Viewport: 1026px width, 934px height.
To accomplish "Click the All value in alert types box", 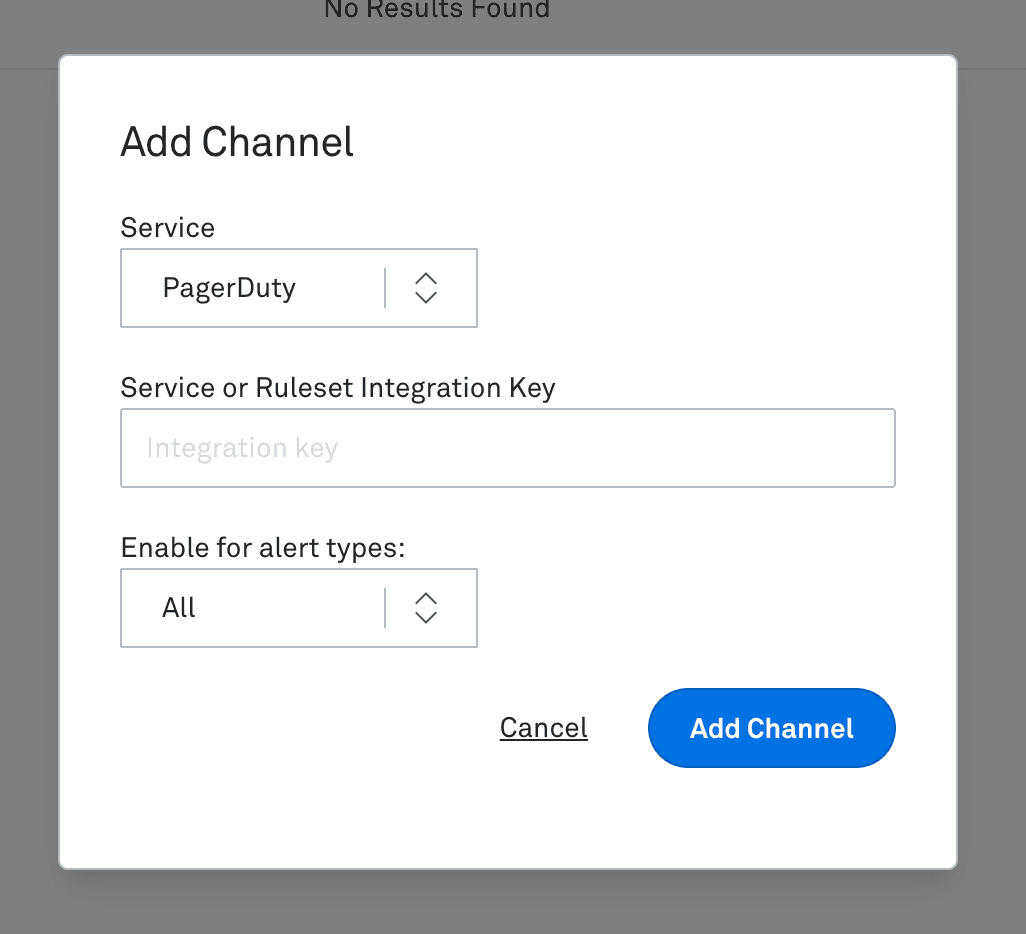I will [179, 608].
